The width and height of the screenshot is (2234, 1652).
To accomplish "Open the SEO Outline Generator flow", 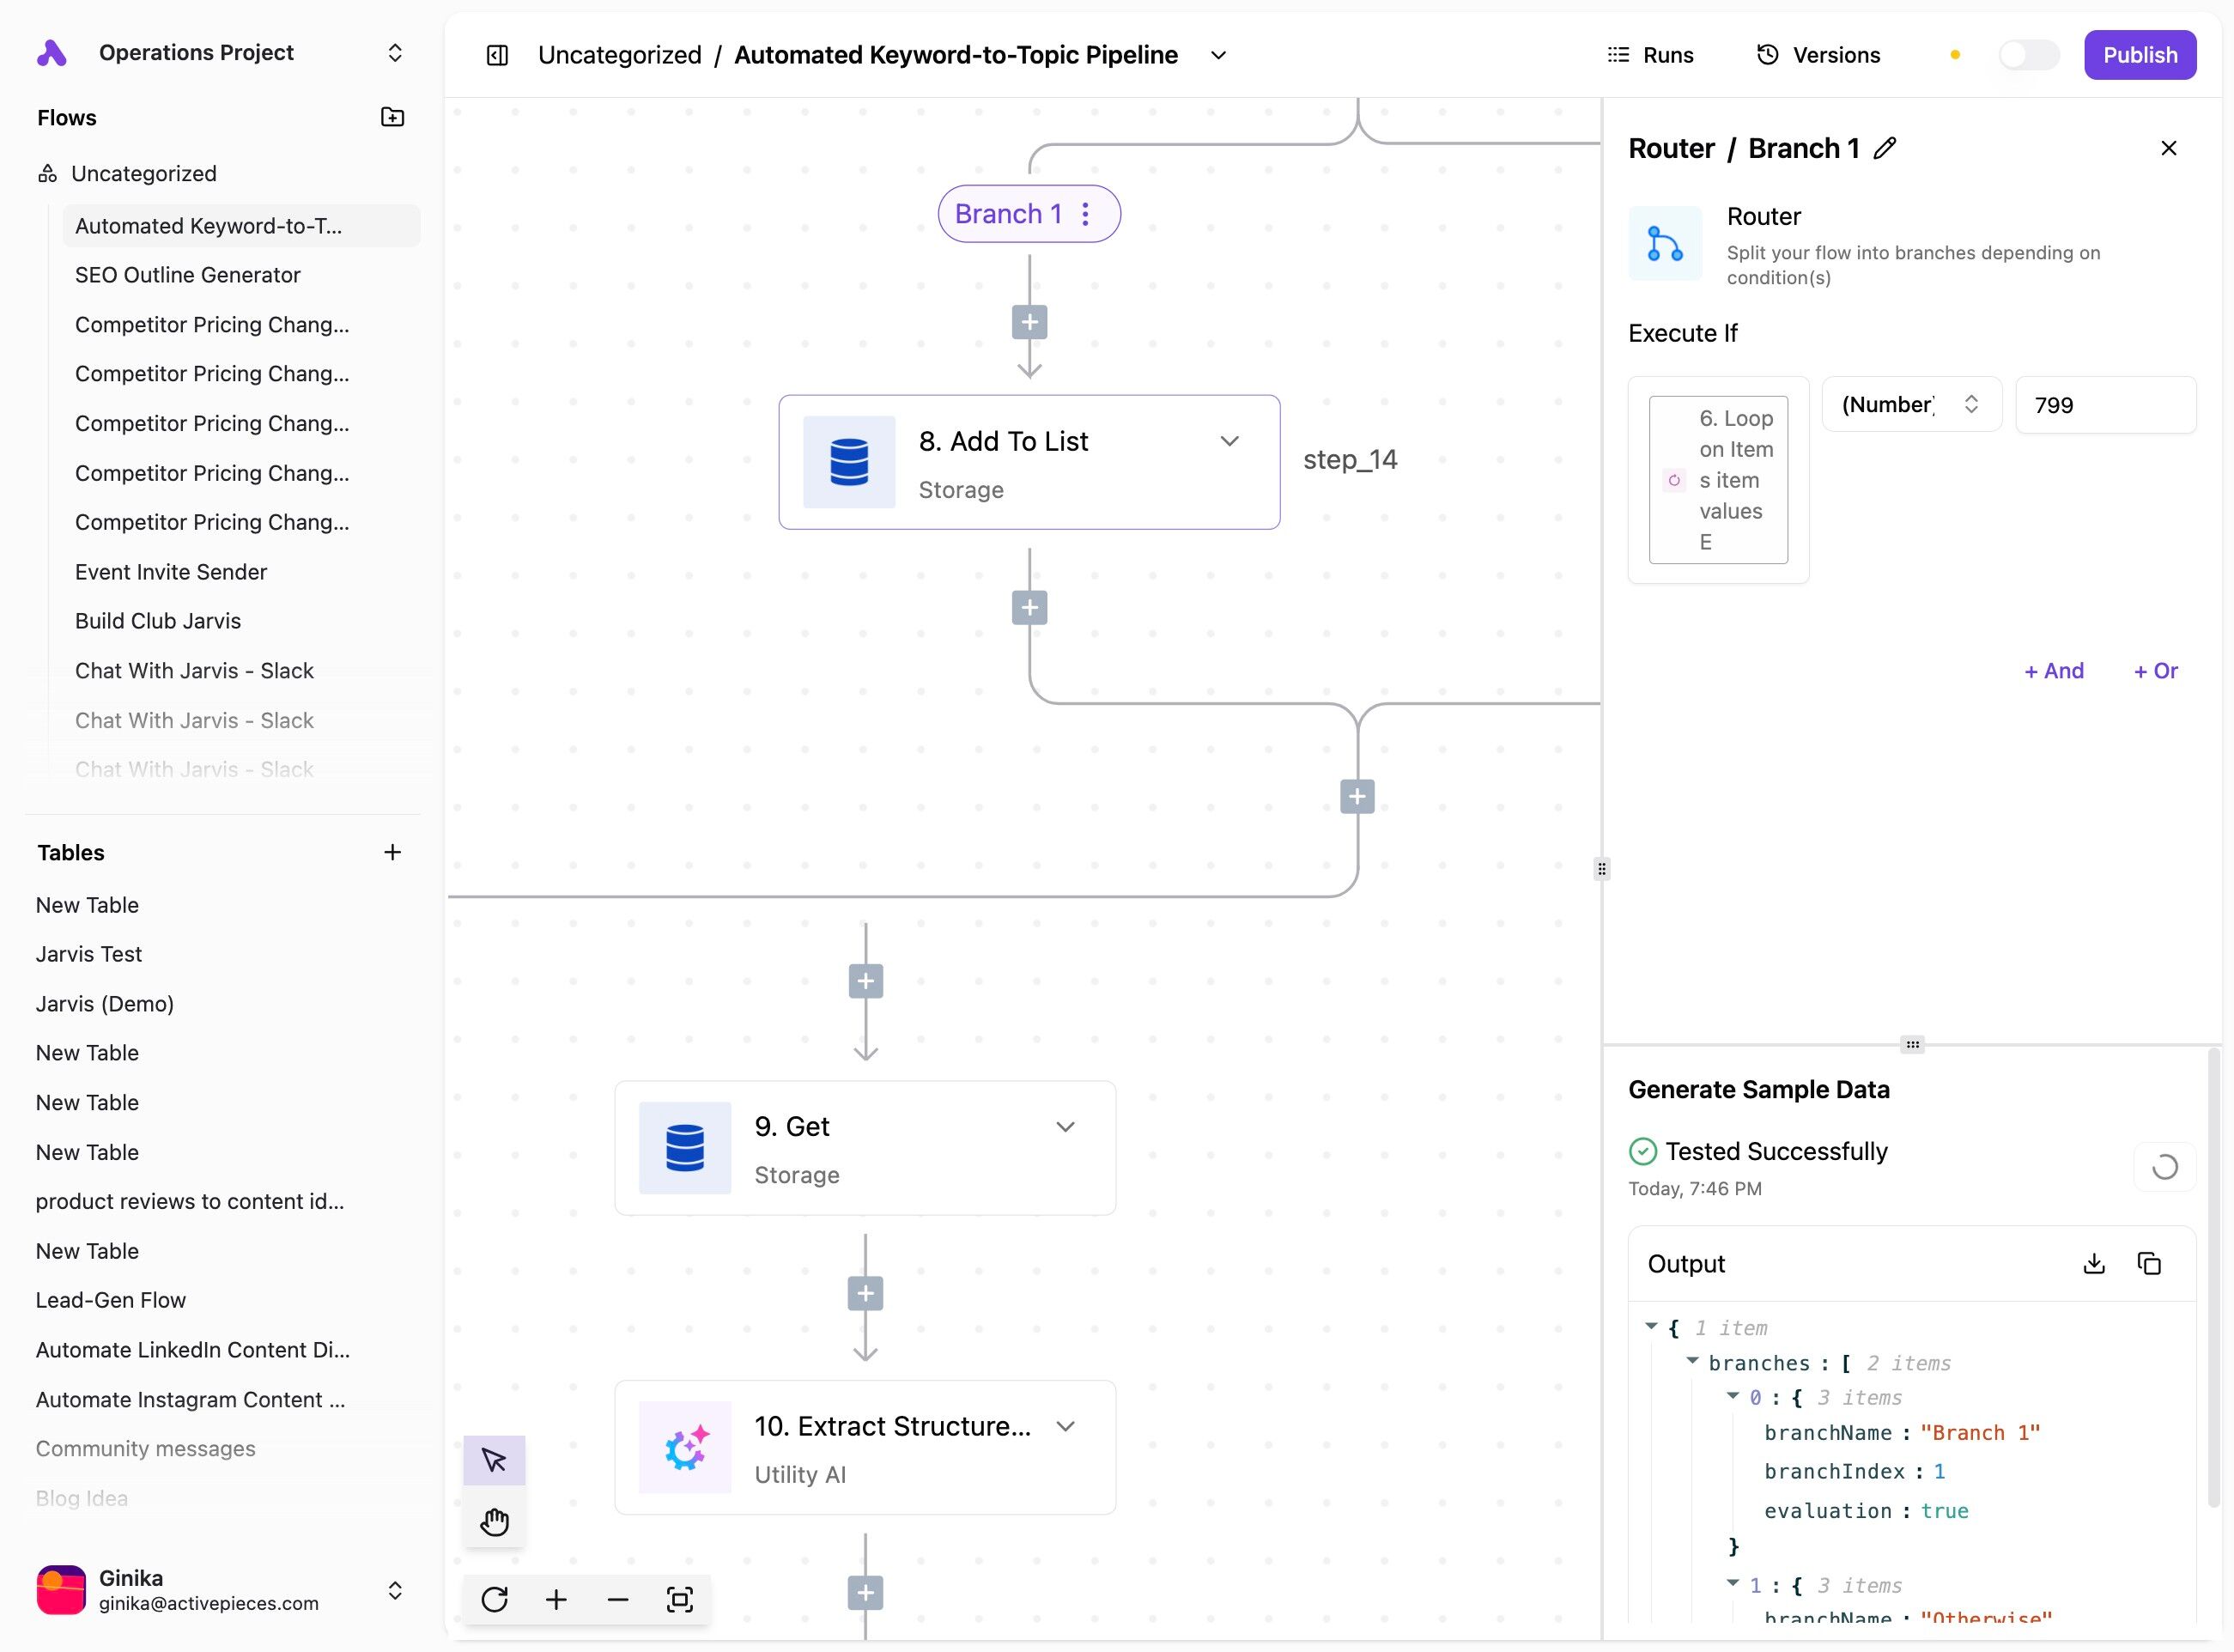I will tap(188, 275).
